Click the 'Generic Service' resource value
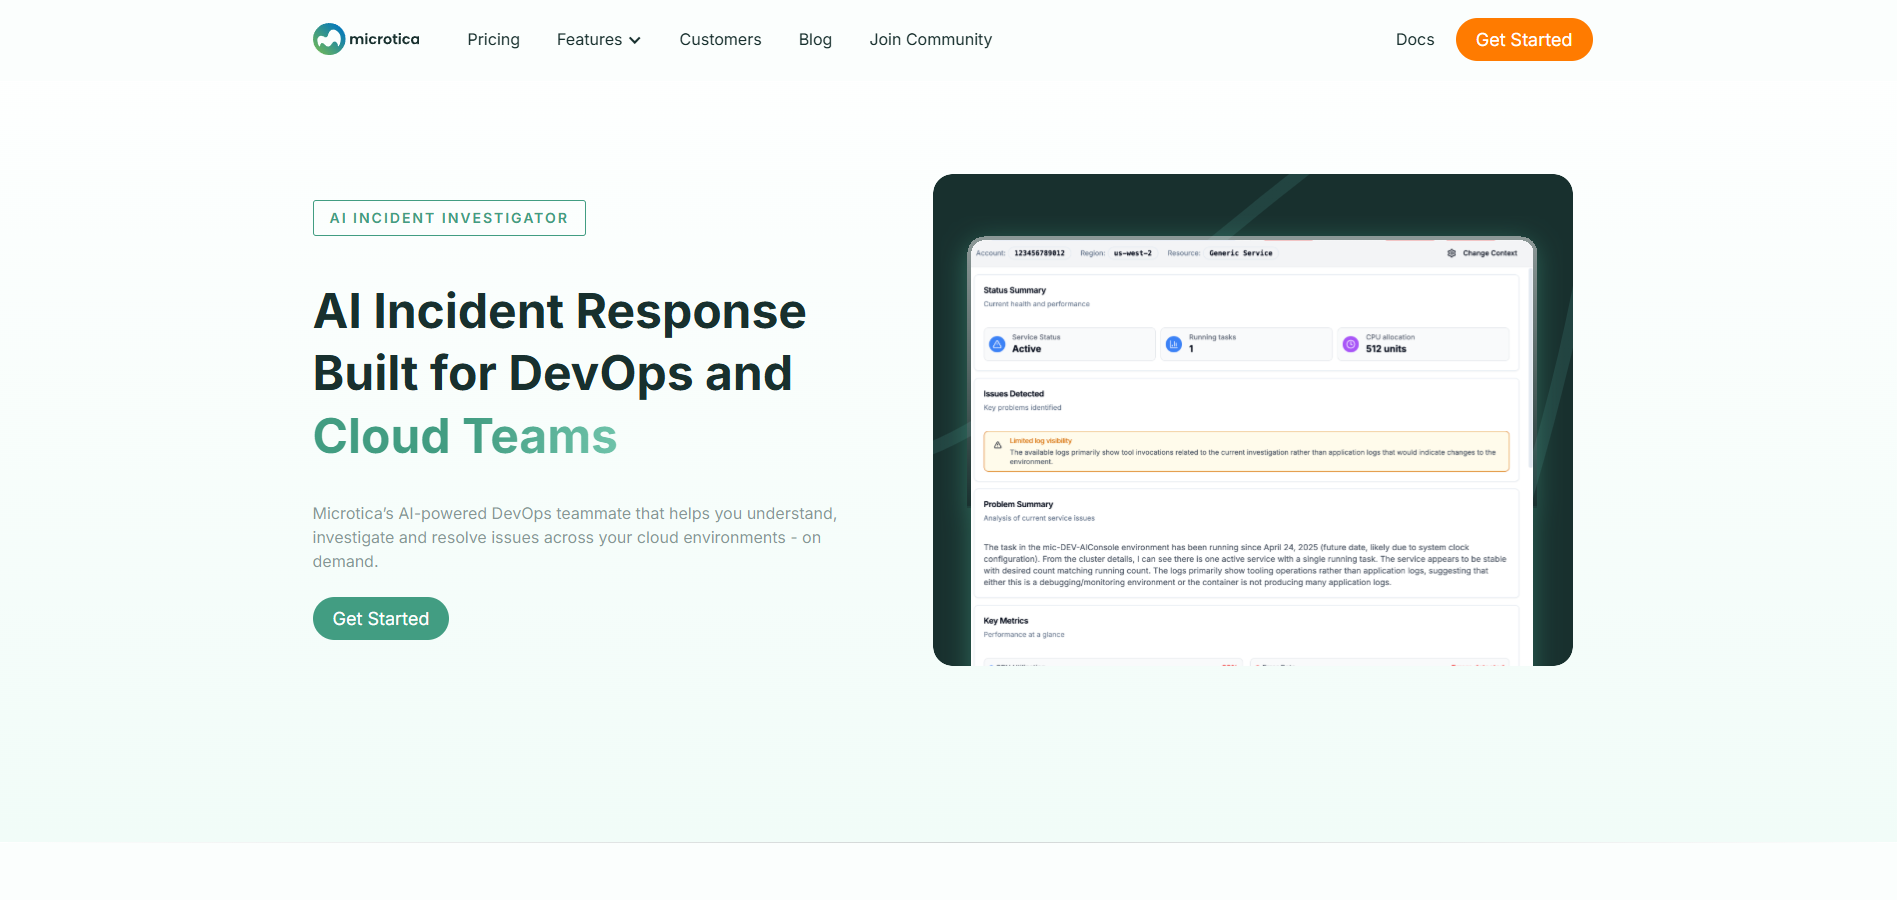Image resolution: width=1897 pixels, height=900 pixels. (x=1241, y=253)
